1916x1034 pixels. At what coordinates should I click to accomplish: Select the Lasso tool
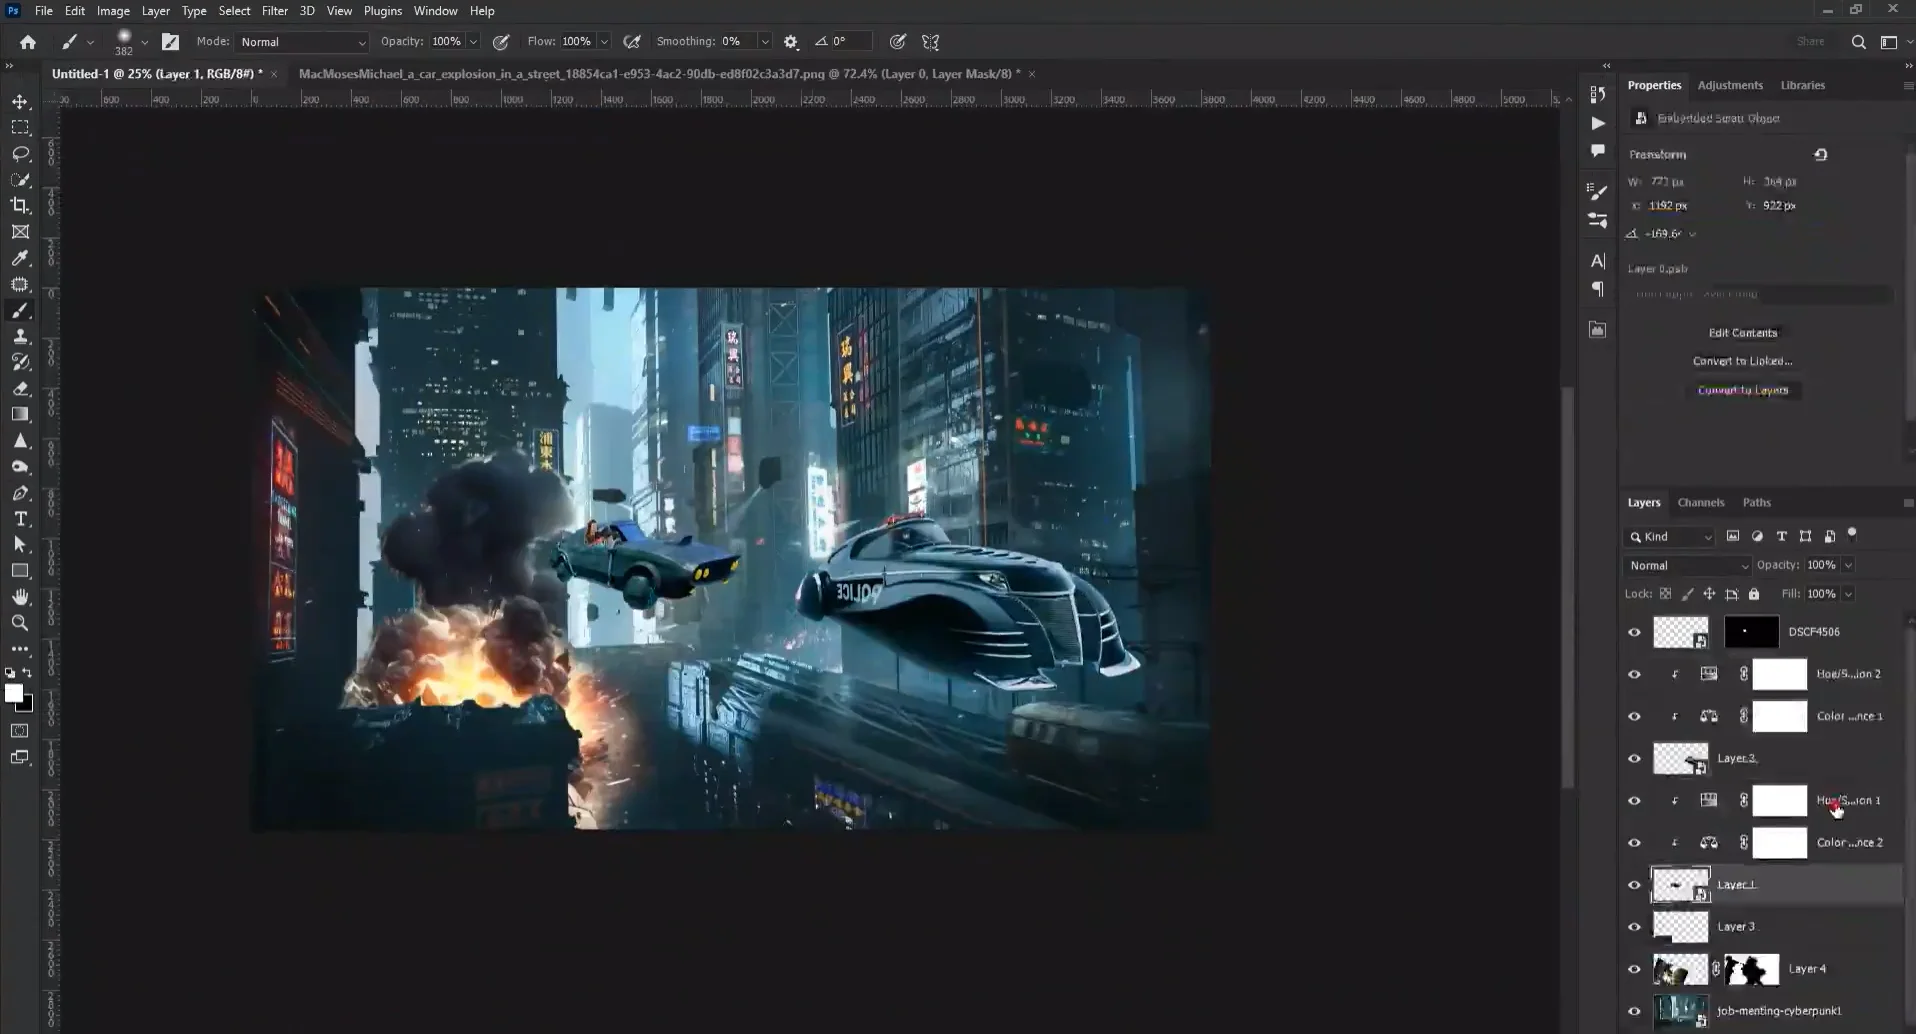(20, 154)
